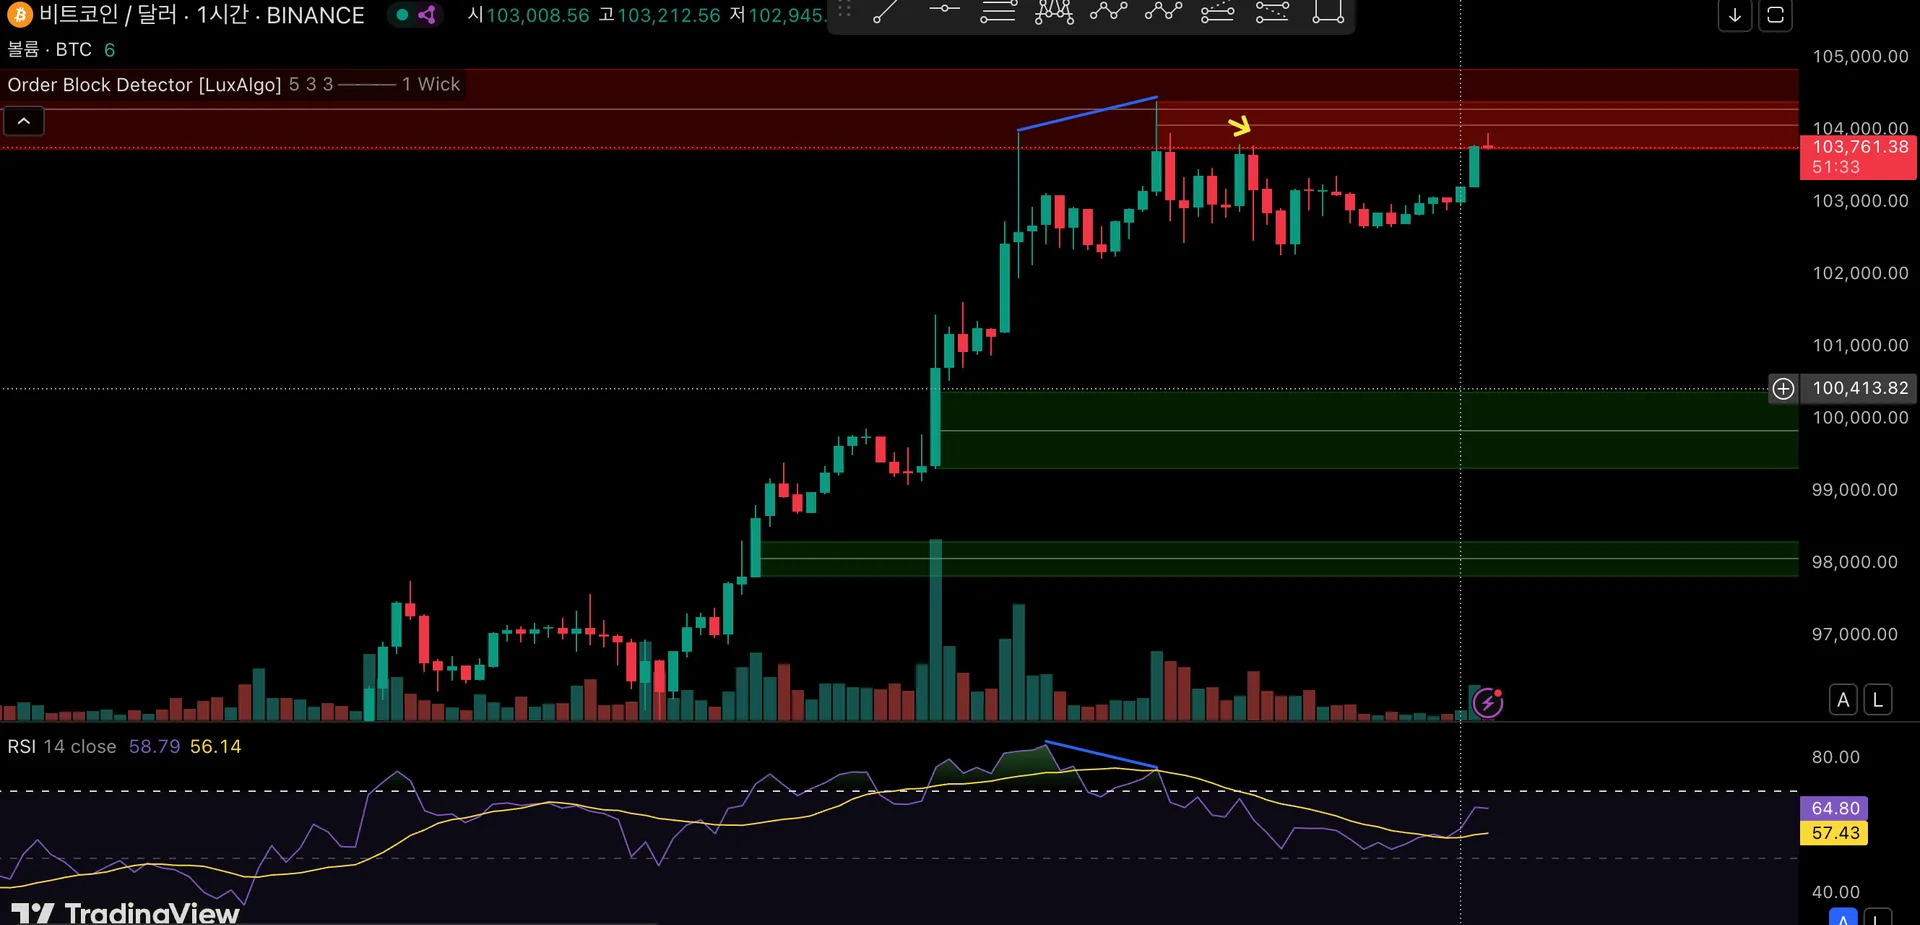Screen dimensions: 1920x925
Task: Select the Order Block Detector [LuxAlgo] indicator title
Action: coord(144,85)
